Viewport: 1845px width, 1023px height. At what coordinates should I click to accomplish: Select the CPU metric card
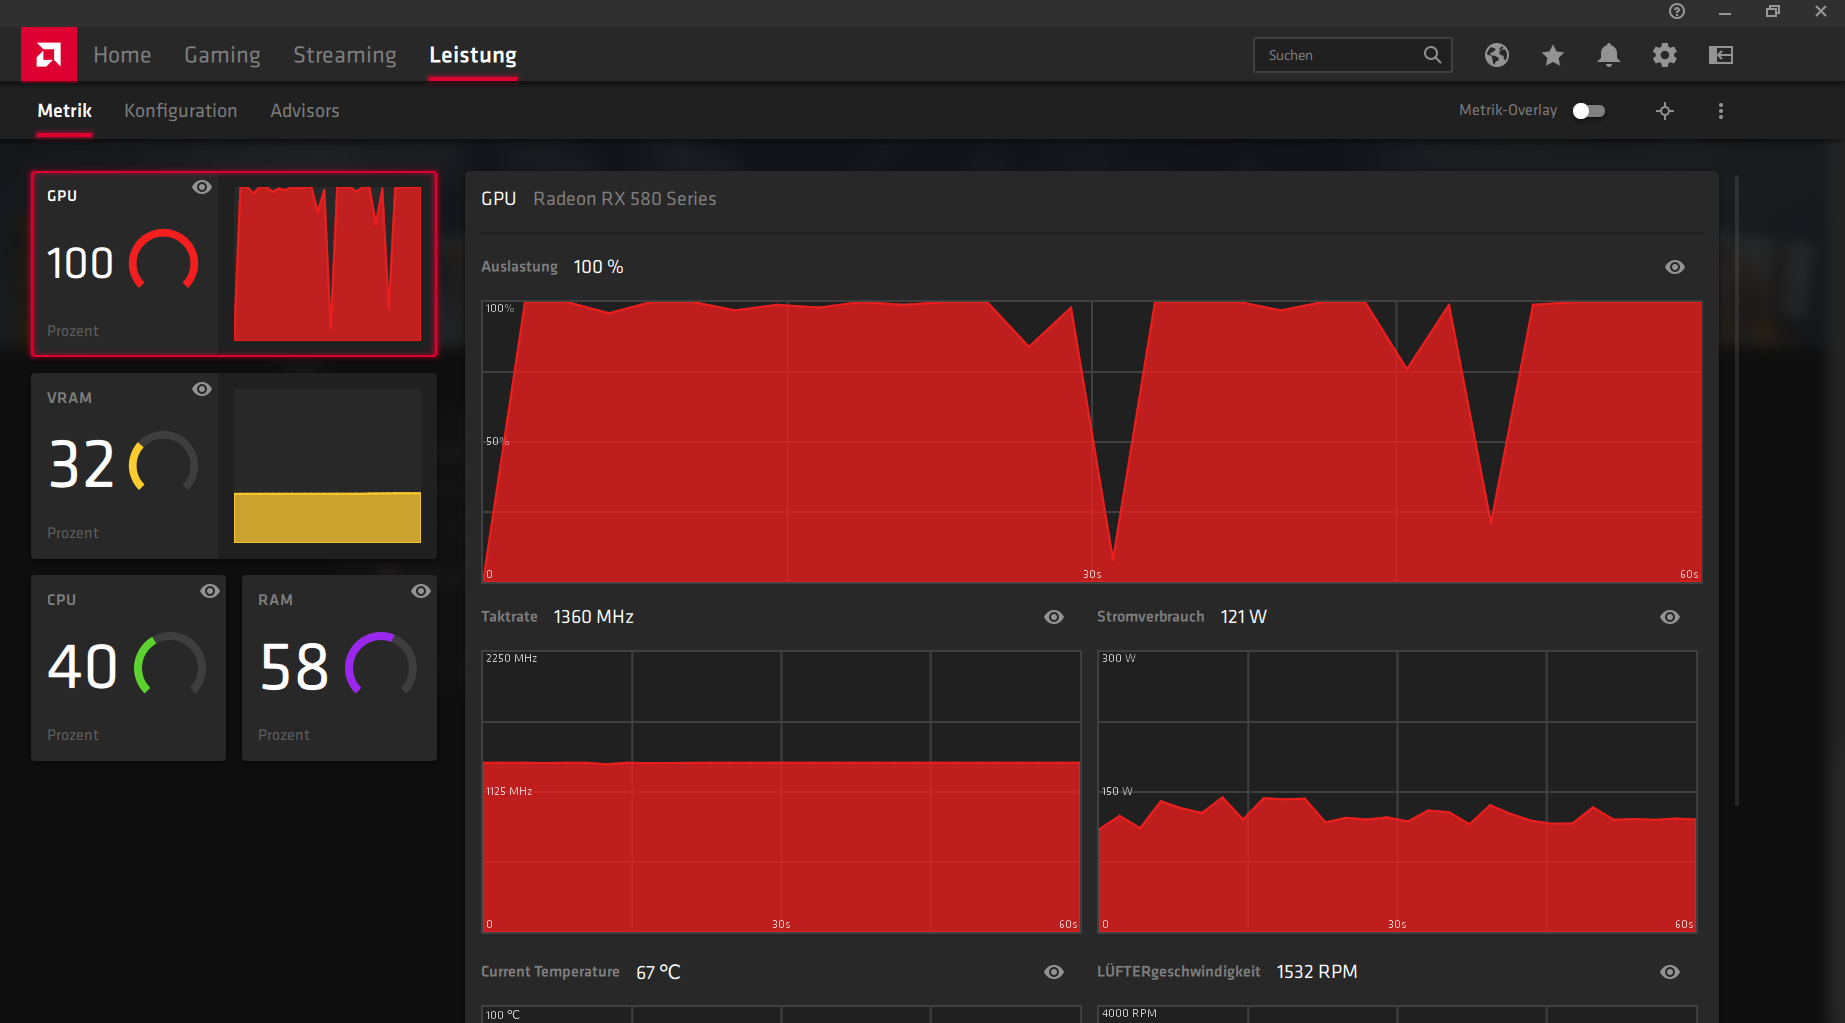click(129, 668)
